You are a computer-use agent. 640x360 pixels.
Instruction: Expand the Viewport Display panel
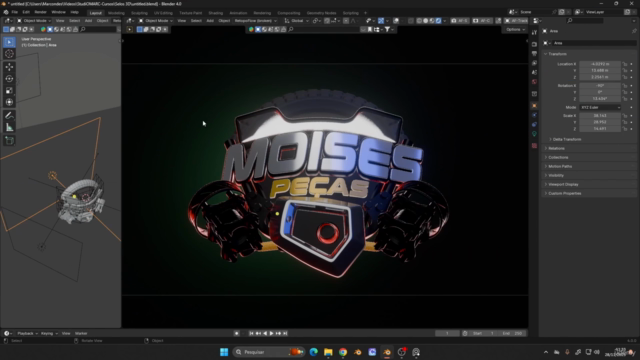(x=563, y=184)
